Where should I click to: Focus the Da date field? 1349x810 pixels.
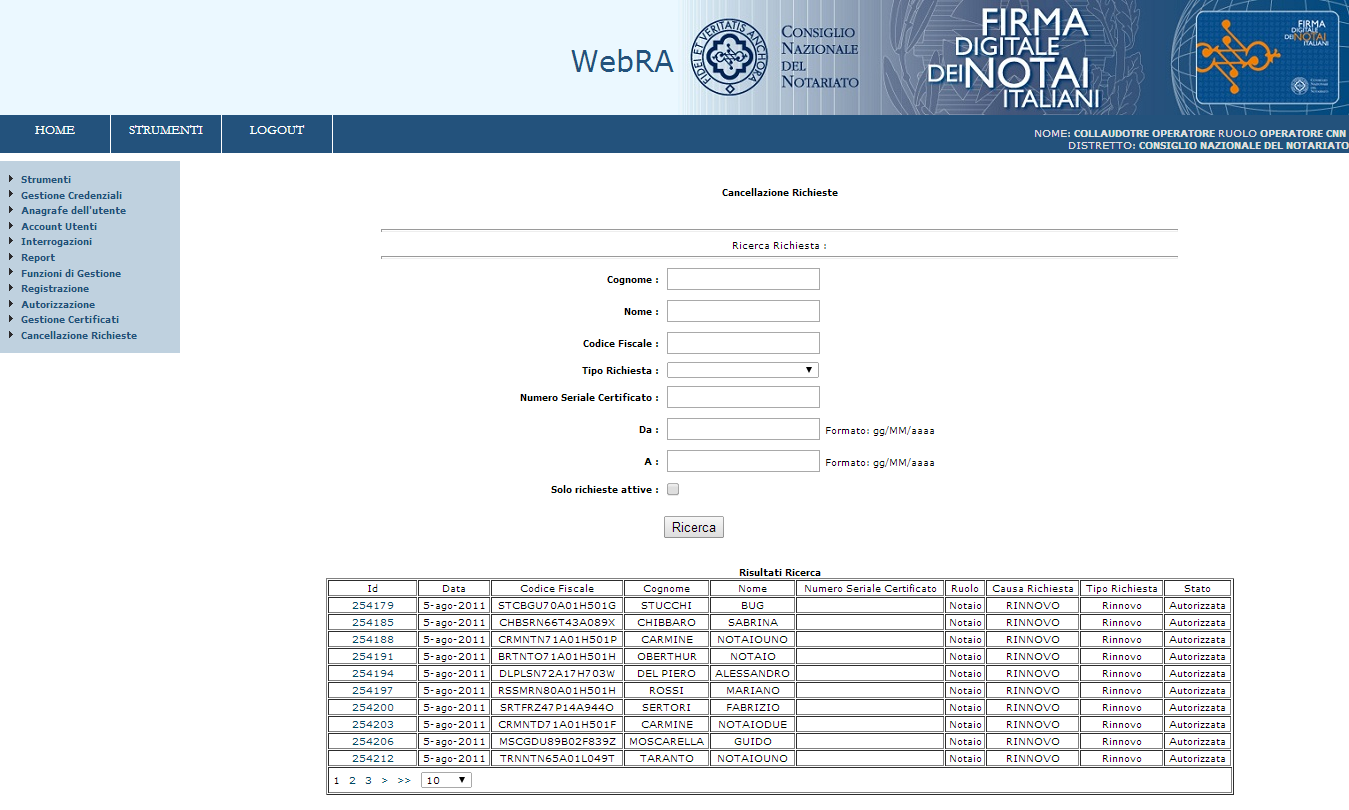click(x=743, y=429)
